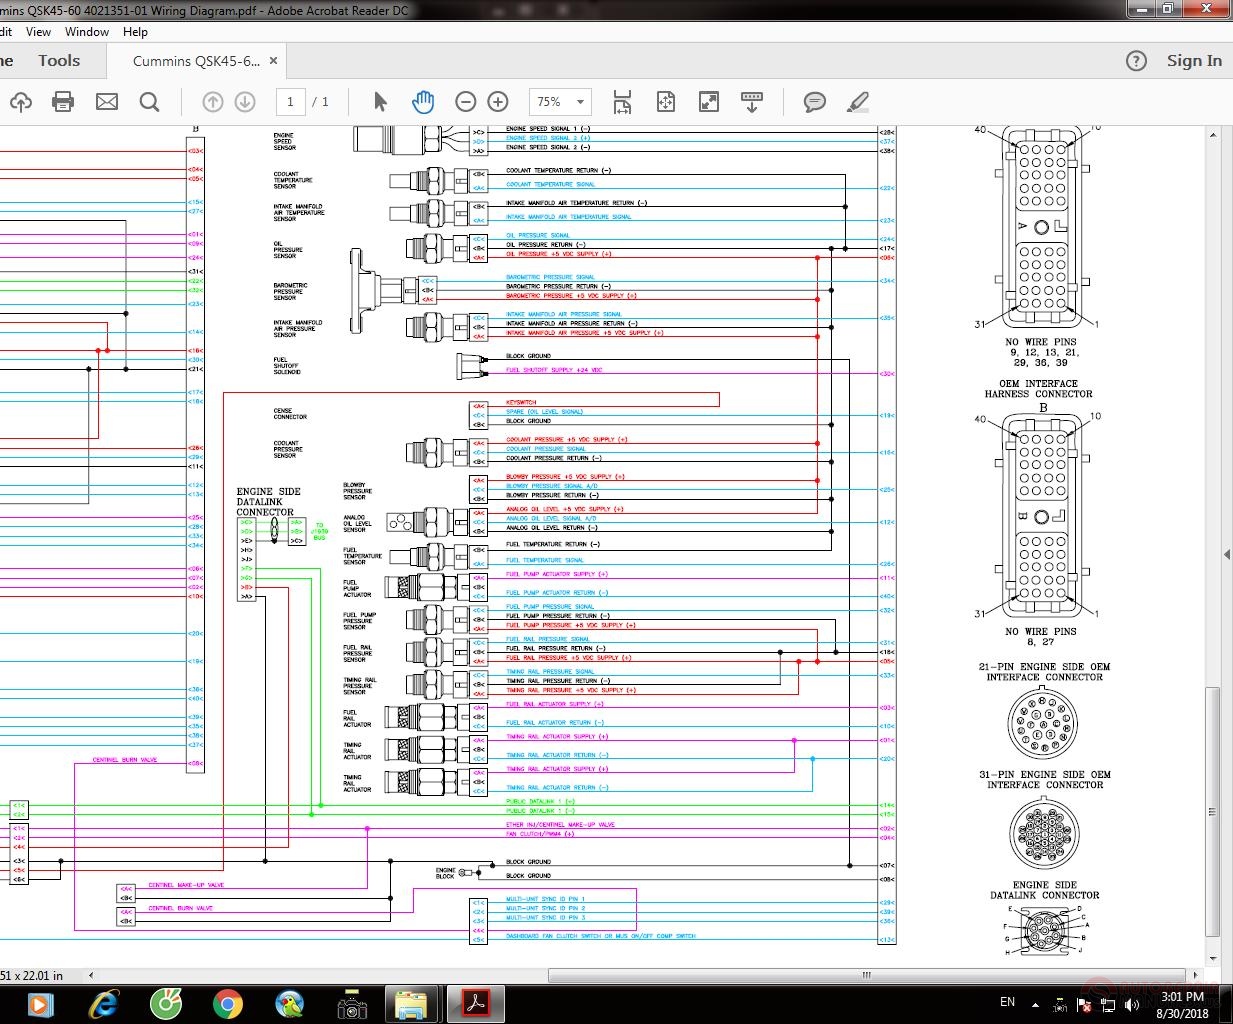The width and height of the screenshot is (1233, 1024).
Task: Show hidden system tray icons arrow
Action: (1035, 1003)
